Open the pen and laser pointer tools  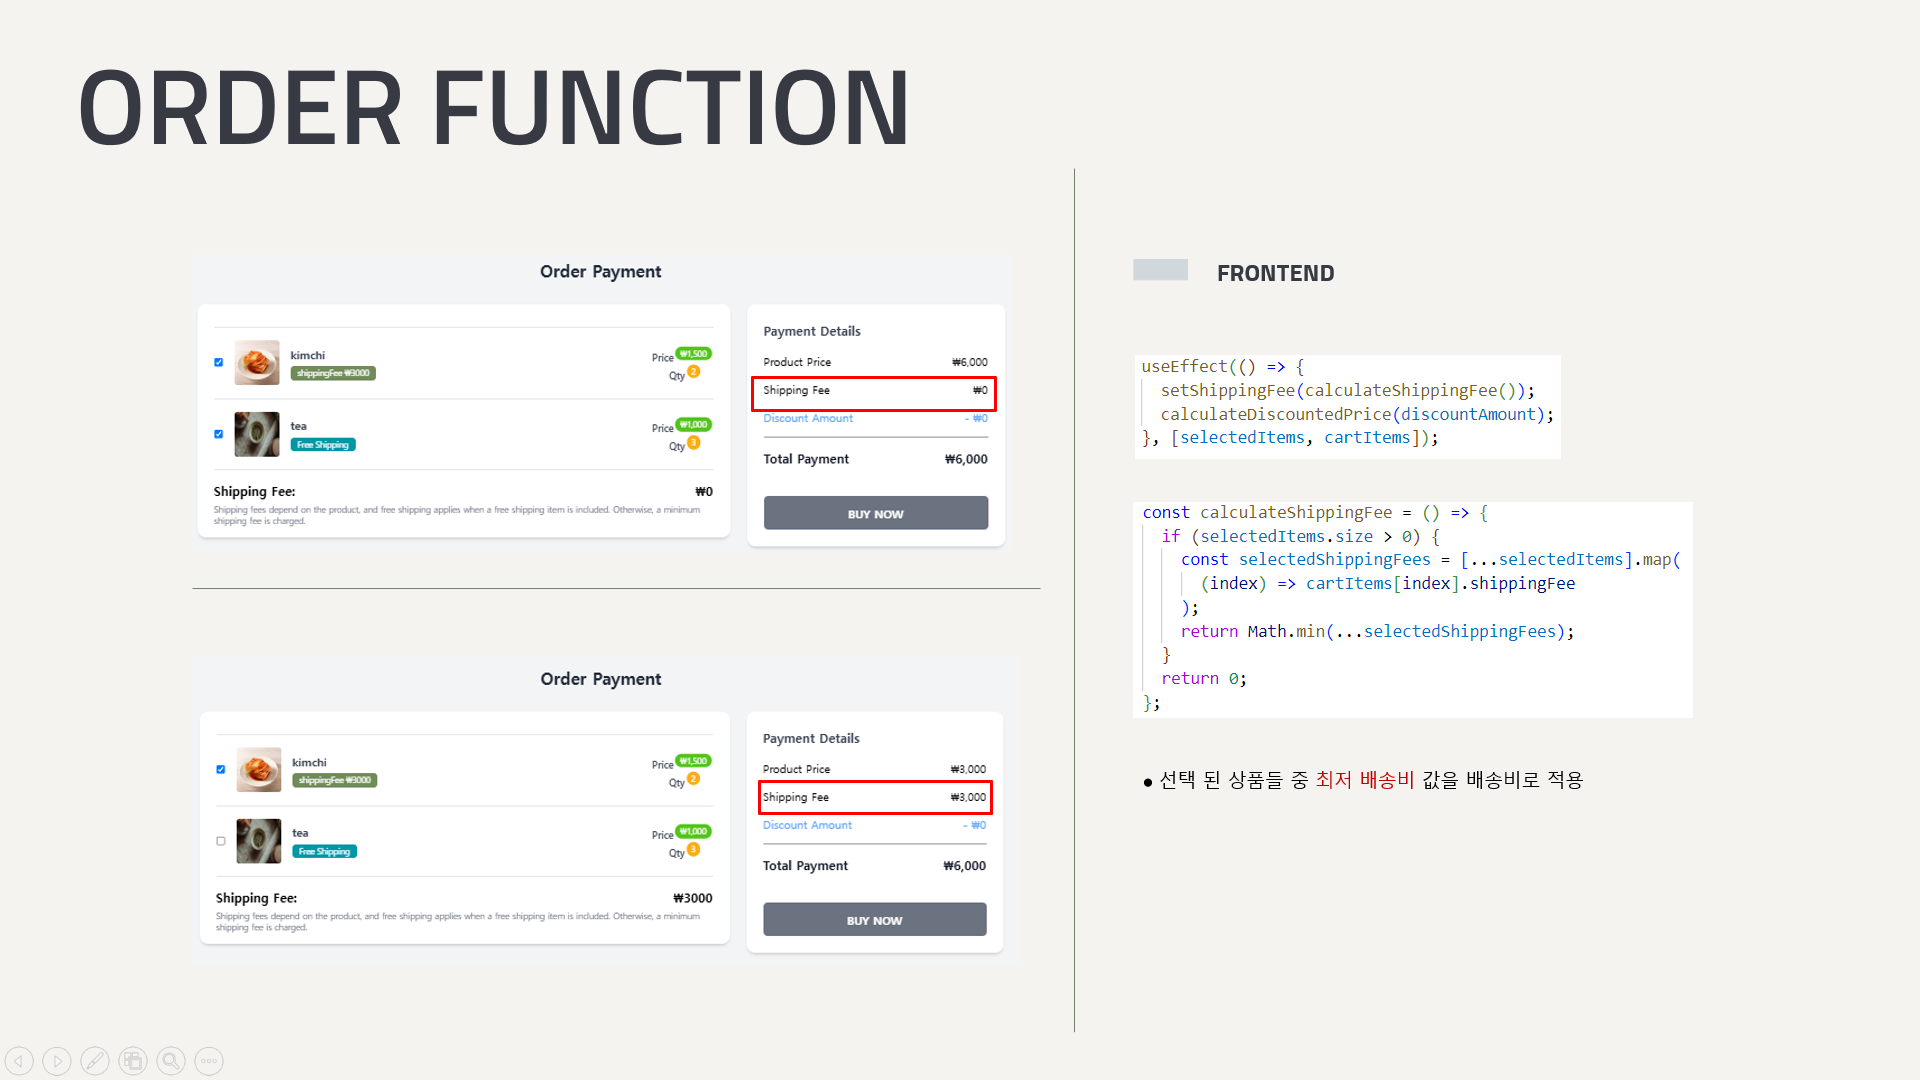tap(95, 1061)
